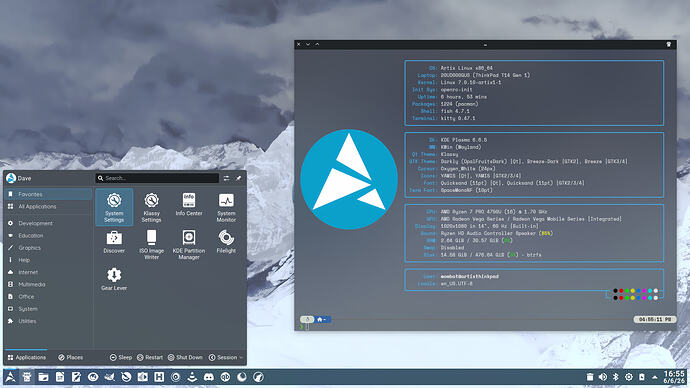Viewport: 690px width, 388px height.
Task: Open qBittorrent from the taskbar
Action: (225, 377)
